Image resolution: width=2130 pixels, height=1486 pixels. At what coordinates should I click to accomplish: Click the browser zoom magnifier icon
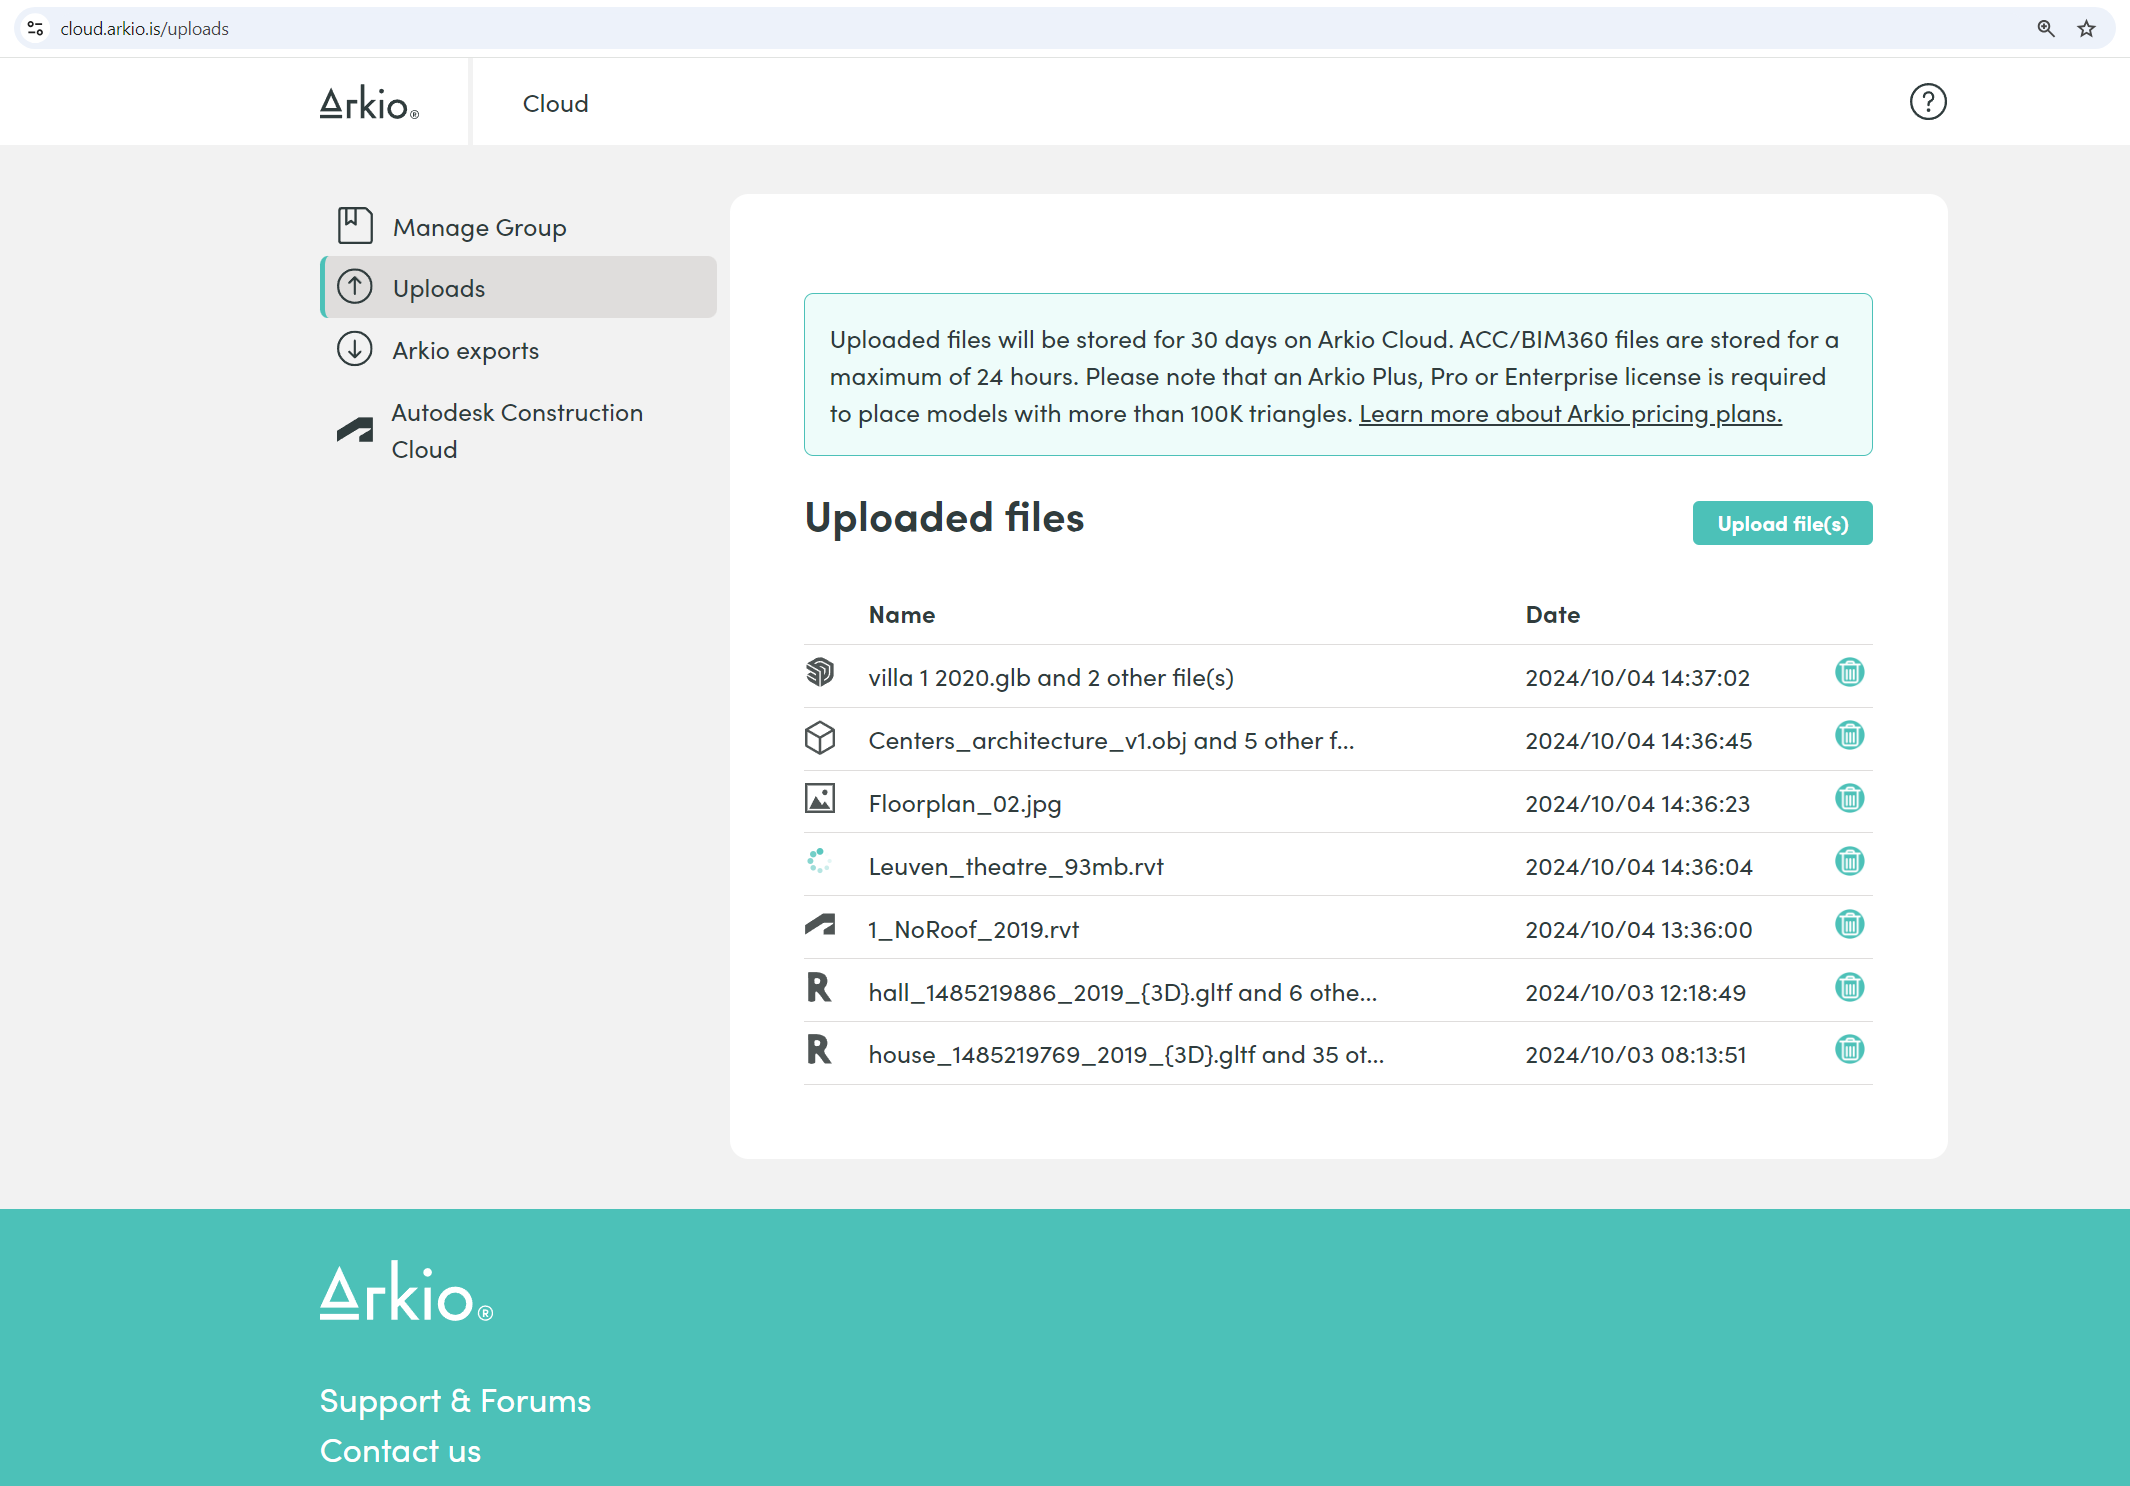[x=2045, y=29]
